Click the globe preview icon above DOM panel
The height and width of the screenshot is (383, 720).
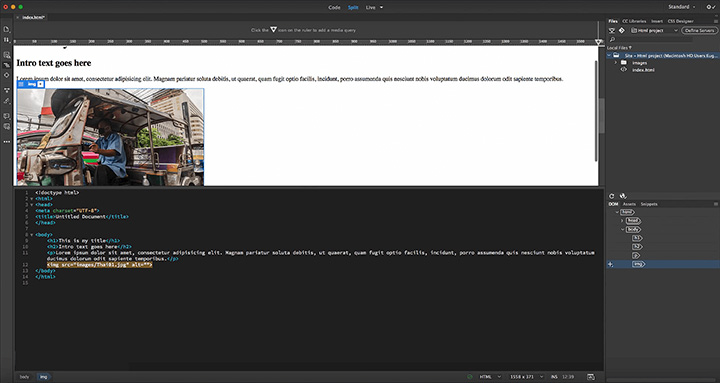(623, 196)
